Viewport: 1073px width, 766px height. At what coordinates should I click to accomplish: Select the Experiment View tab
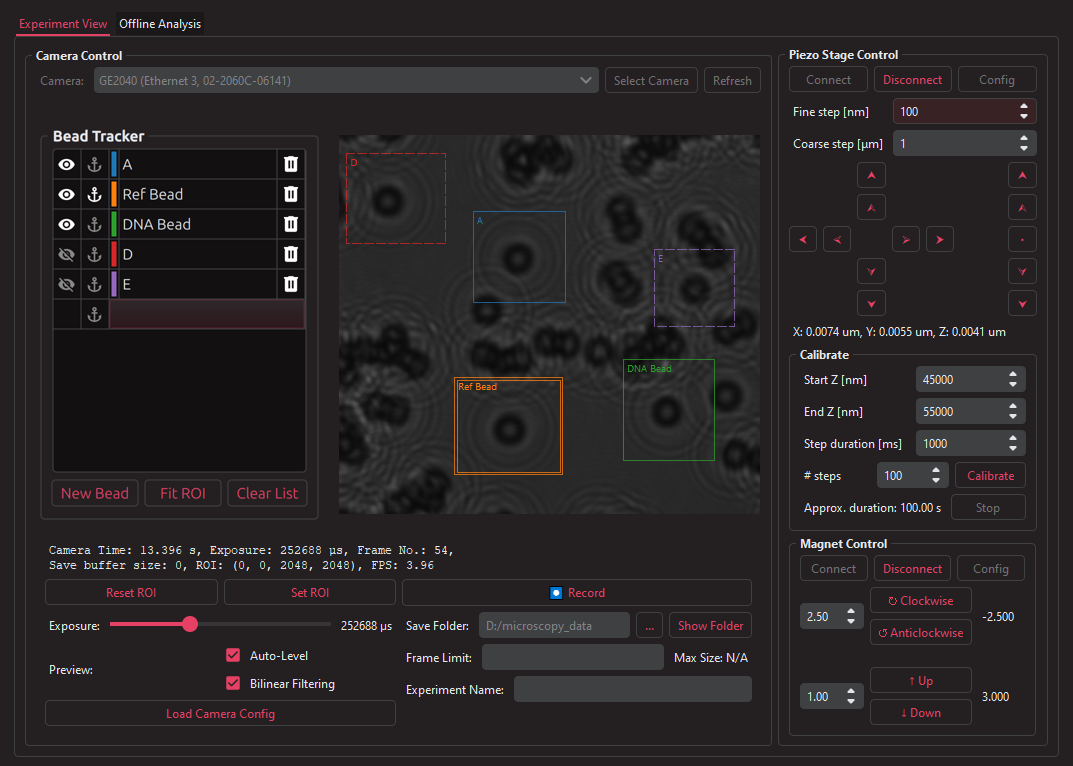pyautogui.click(x=62, y=24)
